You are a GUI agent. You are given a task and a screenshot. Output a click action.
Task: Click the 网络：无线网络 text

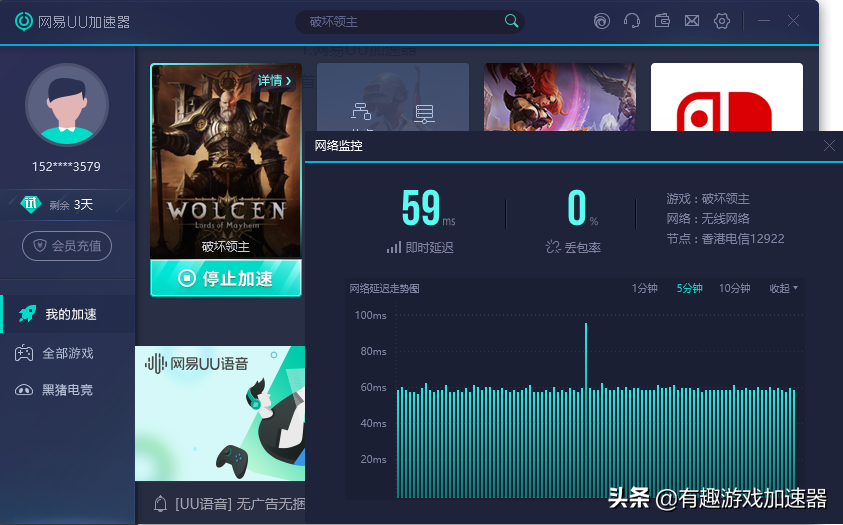click(708, 219)
